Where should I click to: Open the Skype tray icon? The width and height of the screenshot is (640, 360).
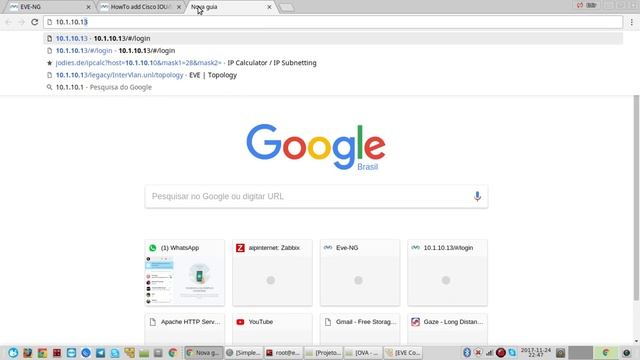pos(512,352)
